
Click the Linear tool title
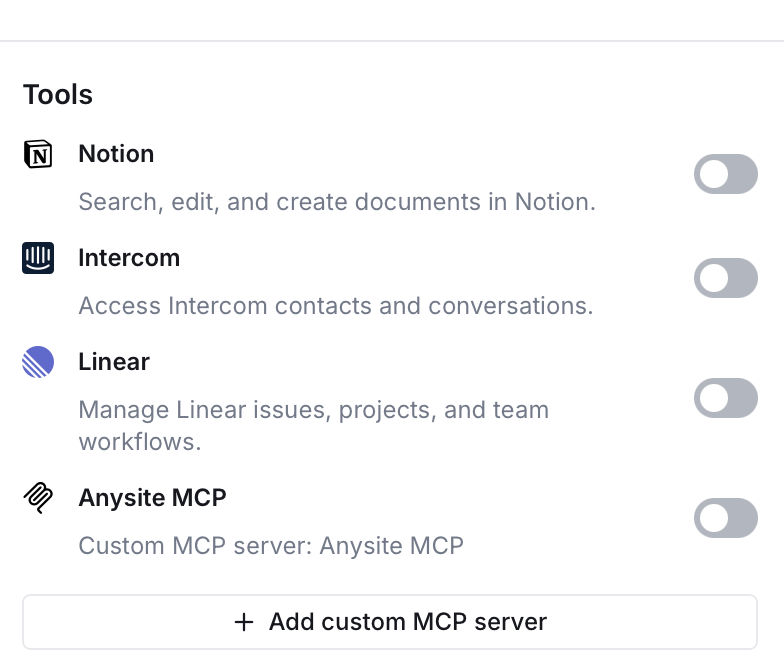click(x=114, y=362)
